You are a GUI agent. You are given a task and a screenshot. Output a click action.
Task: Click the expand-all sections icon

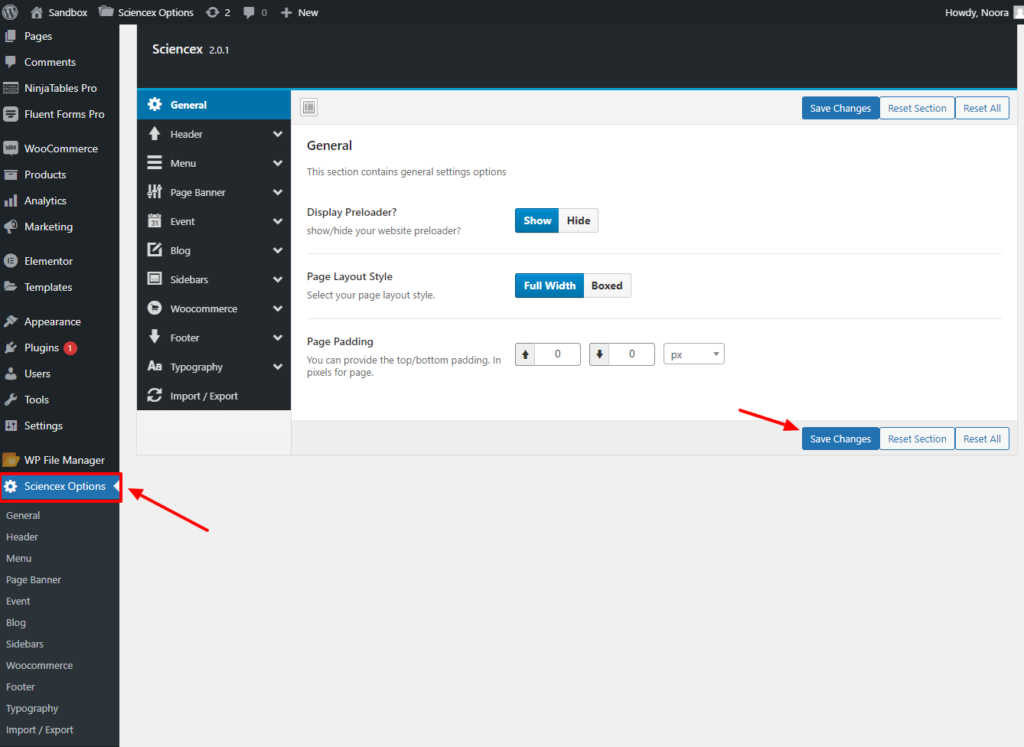point(308,107)
